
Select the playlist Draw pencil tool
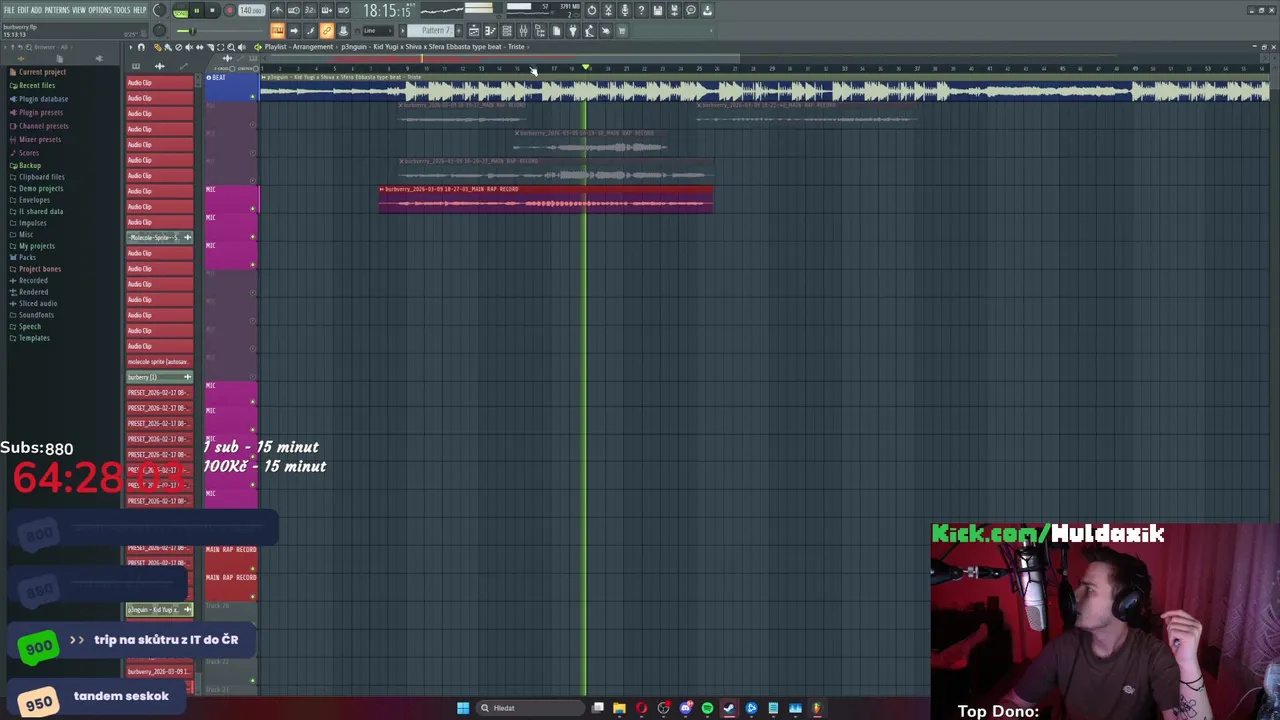157,47
